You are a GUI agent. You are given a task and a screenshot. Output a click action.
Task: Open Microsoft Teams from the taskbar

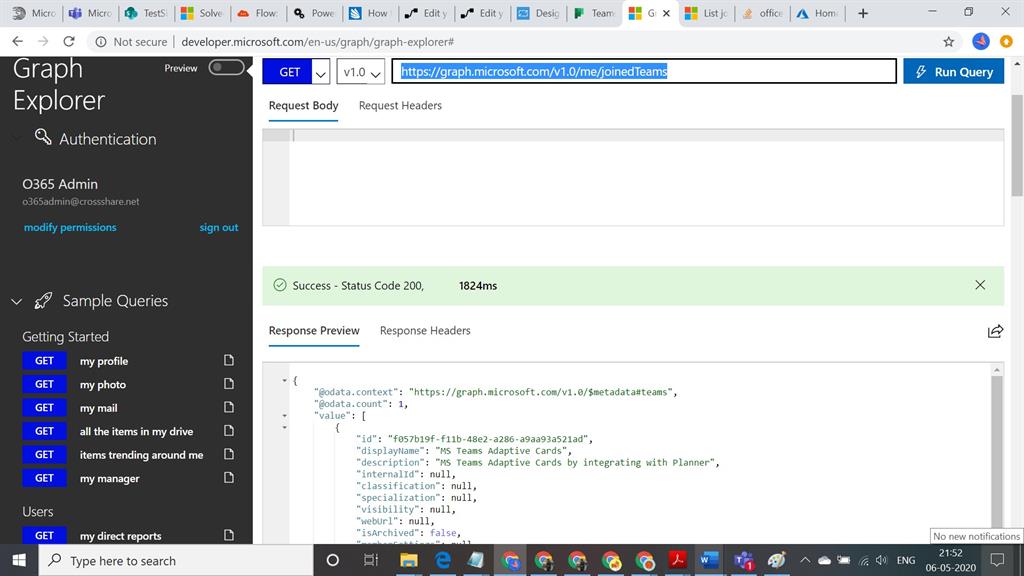(743, 560)
